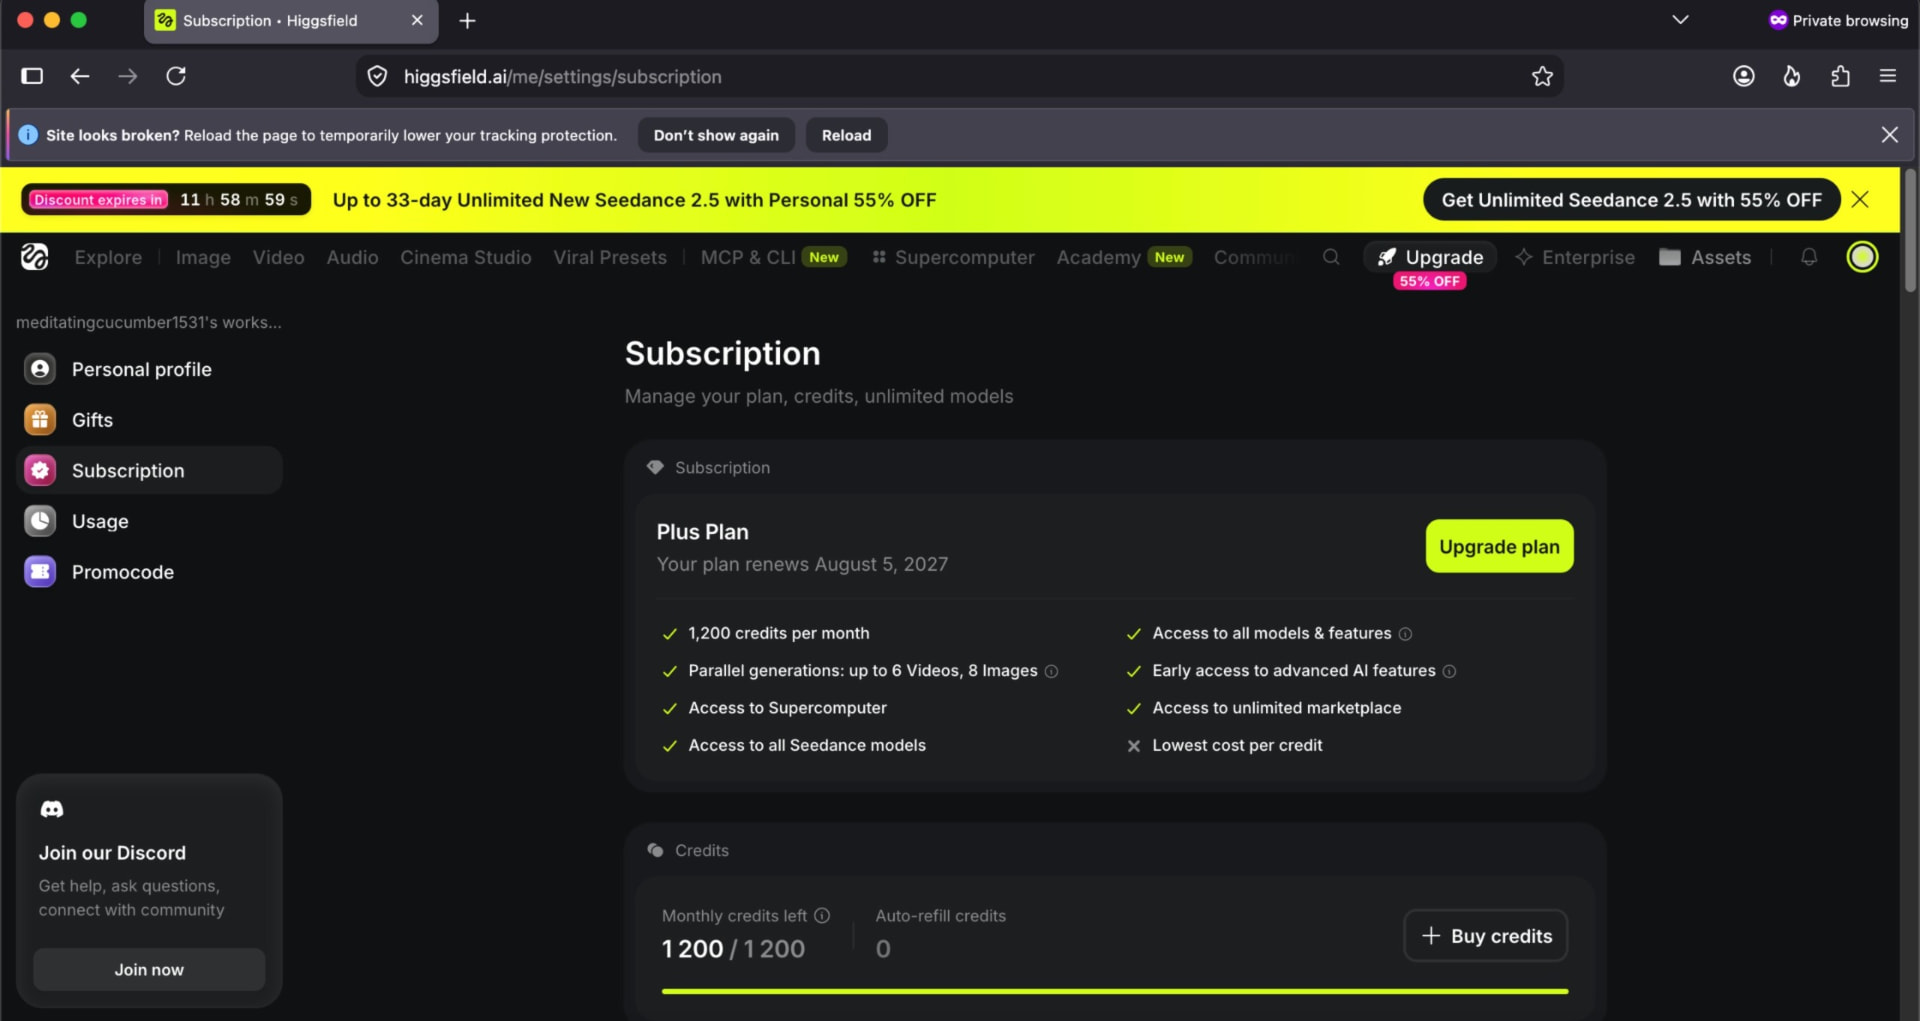Open Viral Presets
Screen dimensions: 1920x1021
[610, 257]
